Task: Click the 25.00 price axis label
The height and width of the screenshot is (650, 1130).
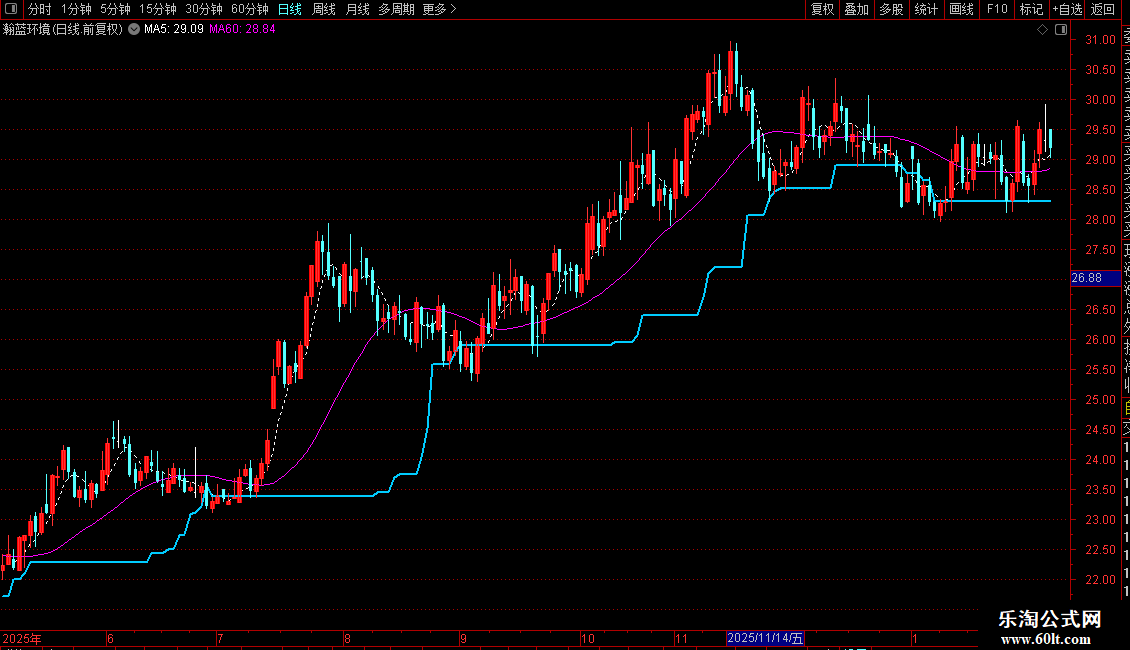Action: (1100, 400)
